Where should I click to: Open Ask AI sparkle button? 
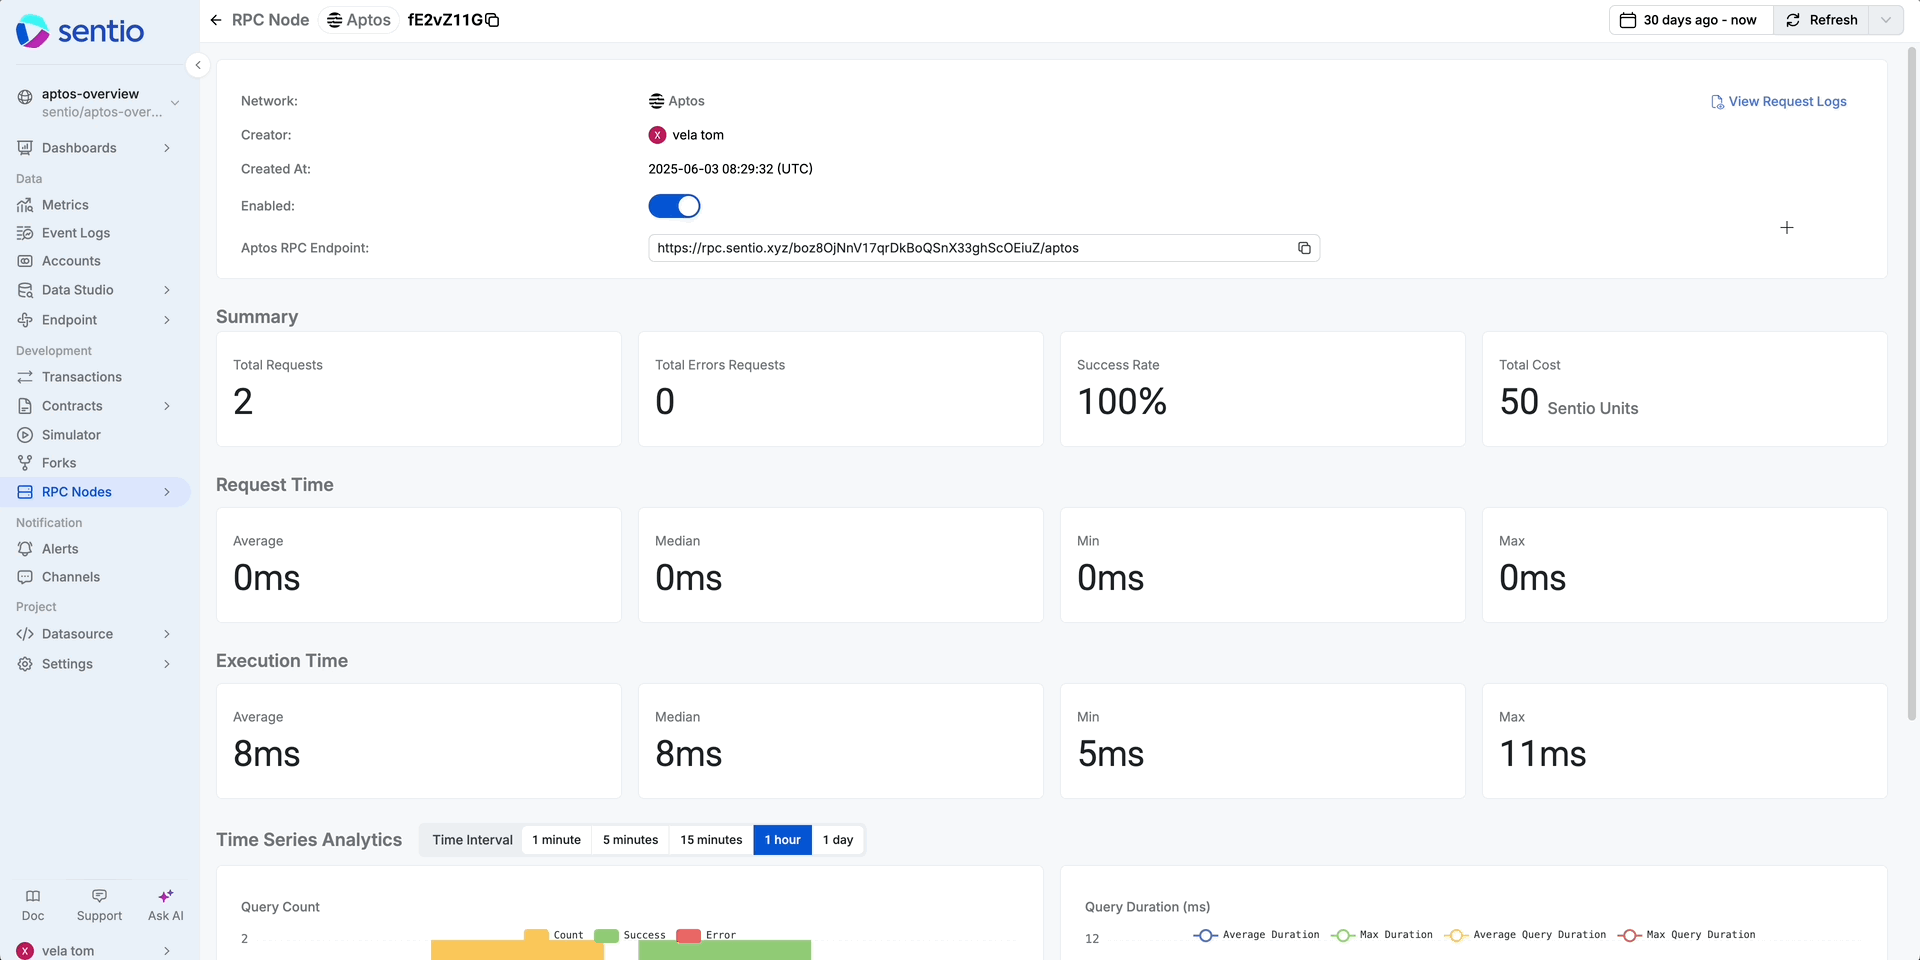coord(166,905)
